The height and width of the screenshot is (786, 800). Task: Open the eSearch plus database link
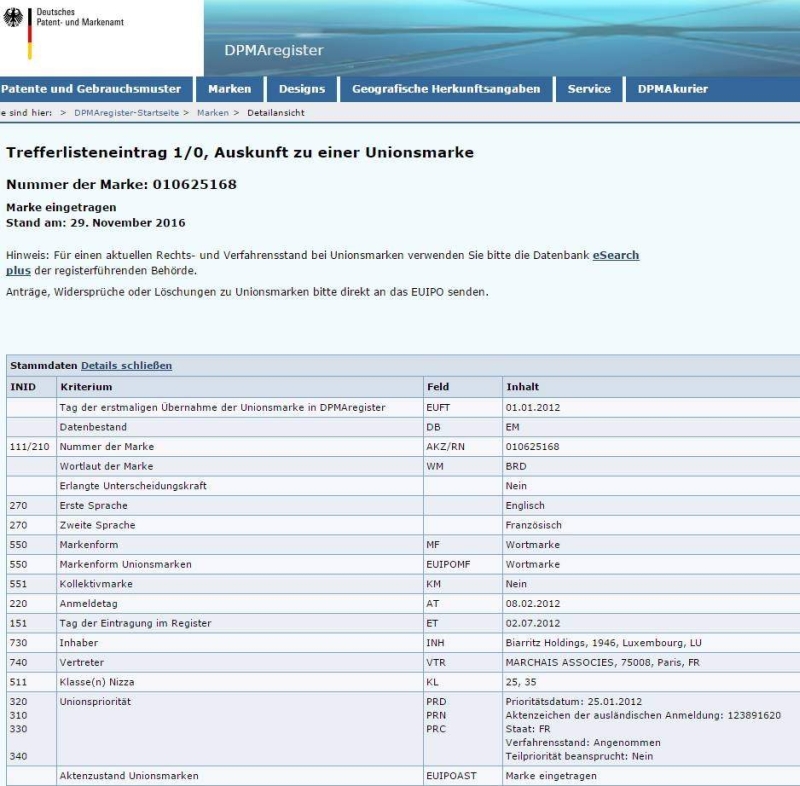click(615, 256)
